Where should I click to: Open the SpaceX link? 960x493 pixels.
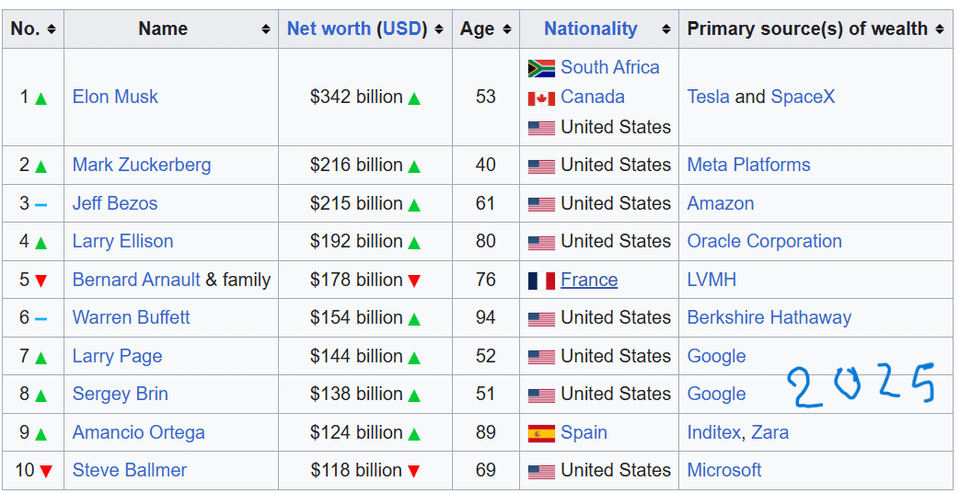pyautogui.click(x=803, y=96)
